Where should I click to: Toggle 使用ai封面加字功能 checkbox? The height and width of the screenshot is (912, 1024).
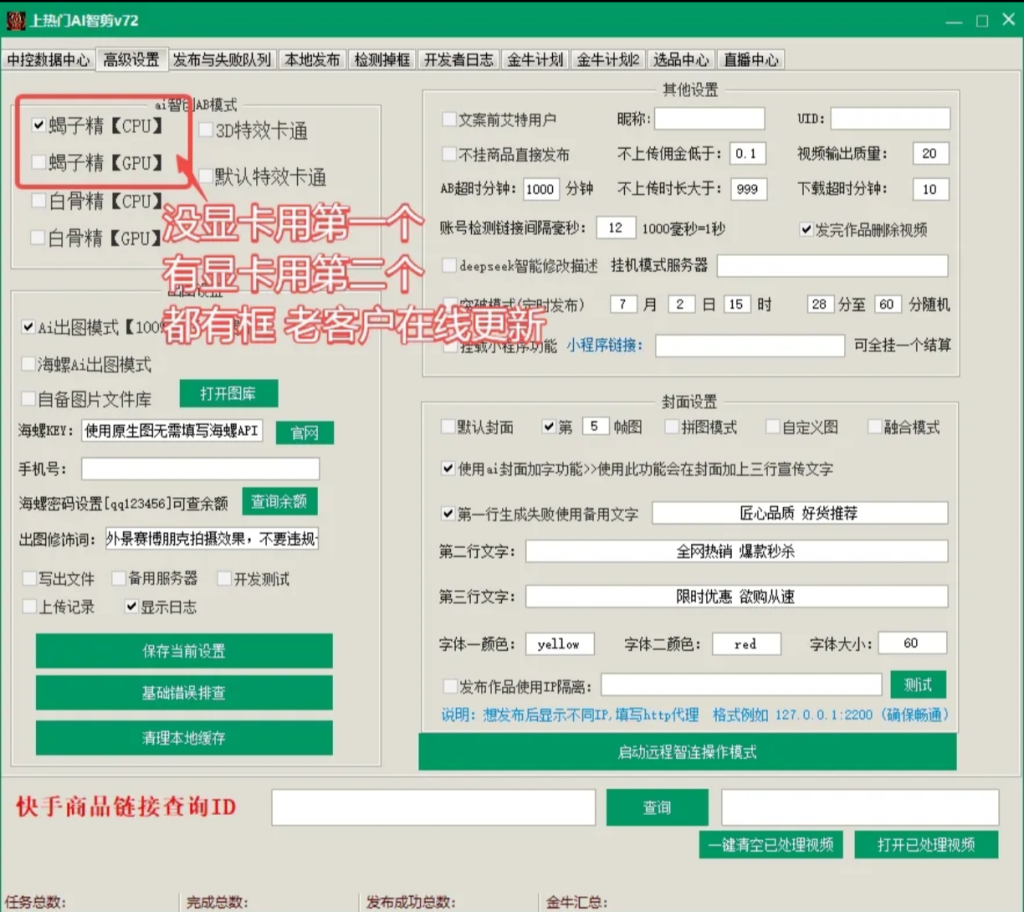(448, 468)
